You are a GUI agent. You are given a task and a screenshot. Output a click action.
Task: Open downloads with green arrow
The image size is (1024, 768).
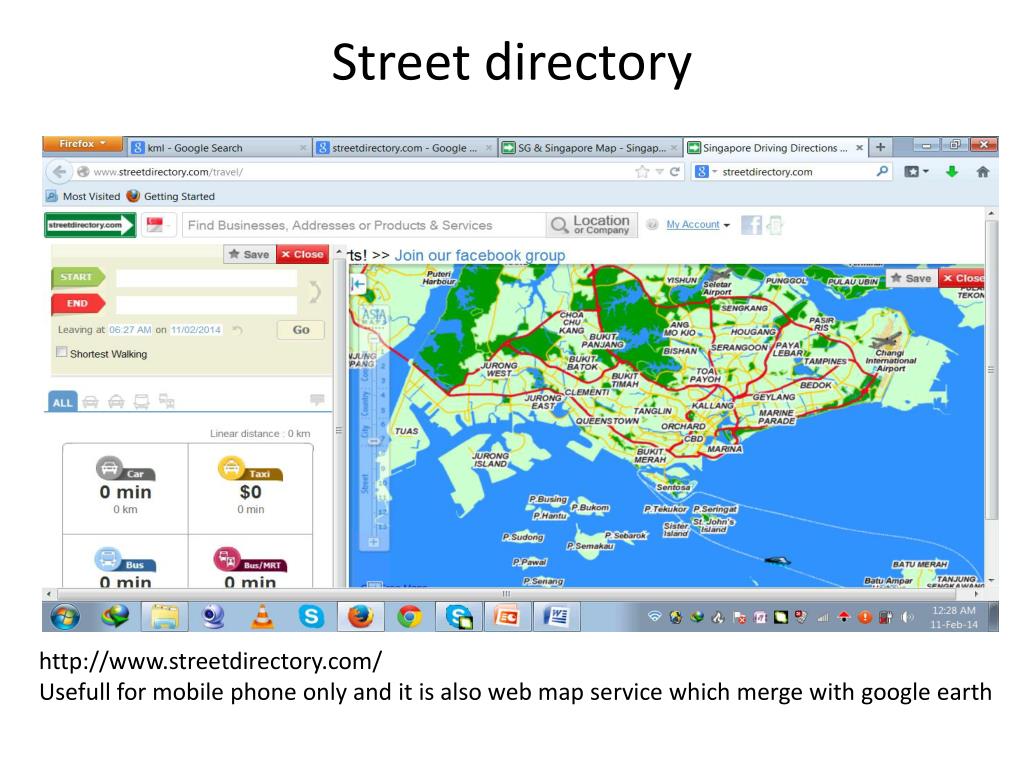pos(952,172)
